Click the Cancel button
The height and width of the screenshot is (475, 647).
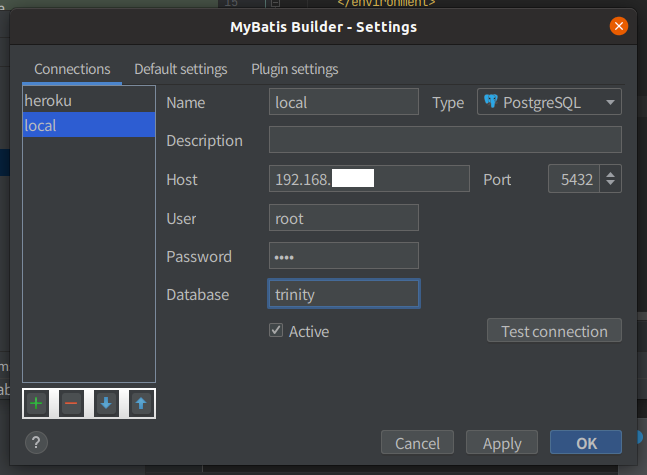click(417, 443)
